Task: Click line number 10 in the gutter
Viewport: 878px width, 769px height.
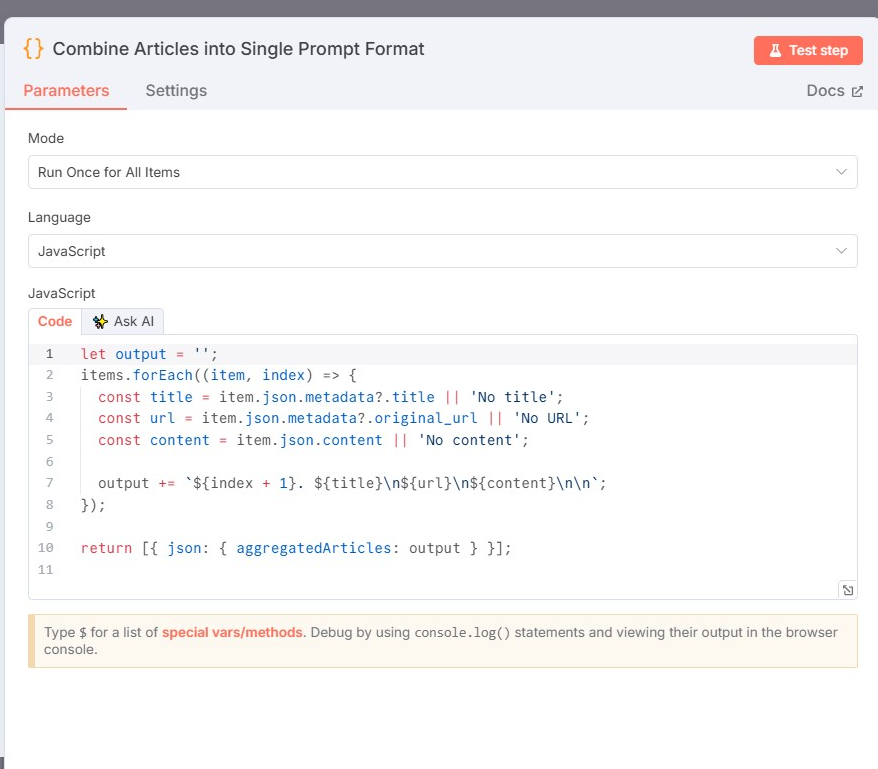Action: pyautogui.click(x=45, y=548)
